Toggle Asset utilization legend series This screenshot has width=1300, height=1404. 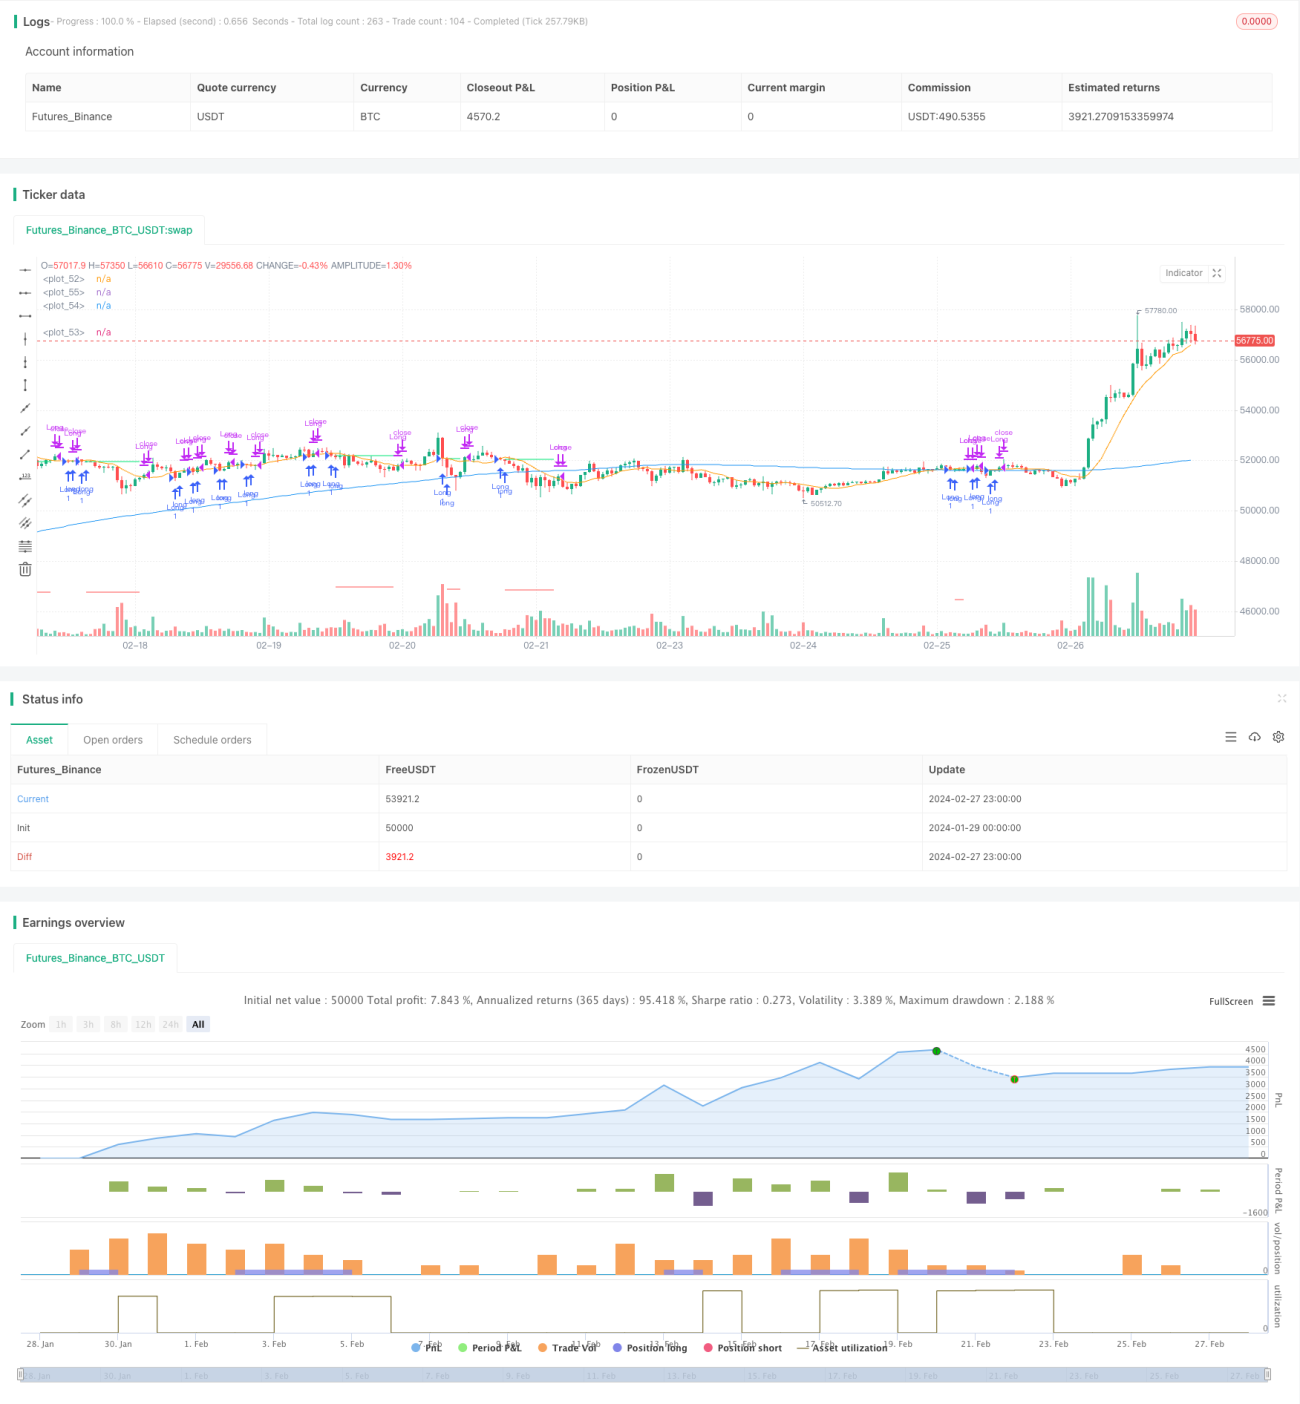pyautogui.click(x=842, y=1348)
